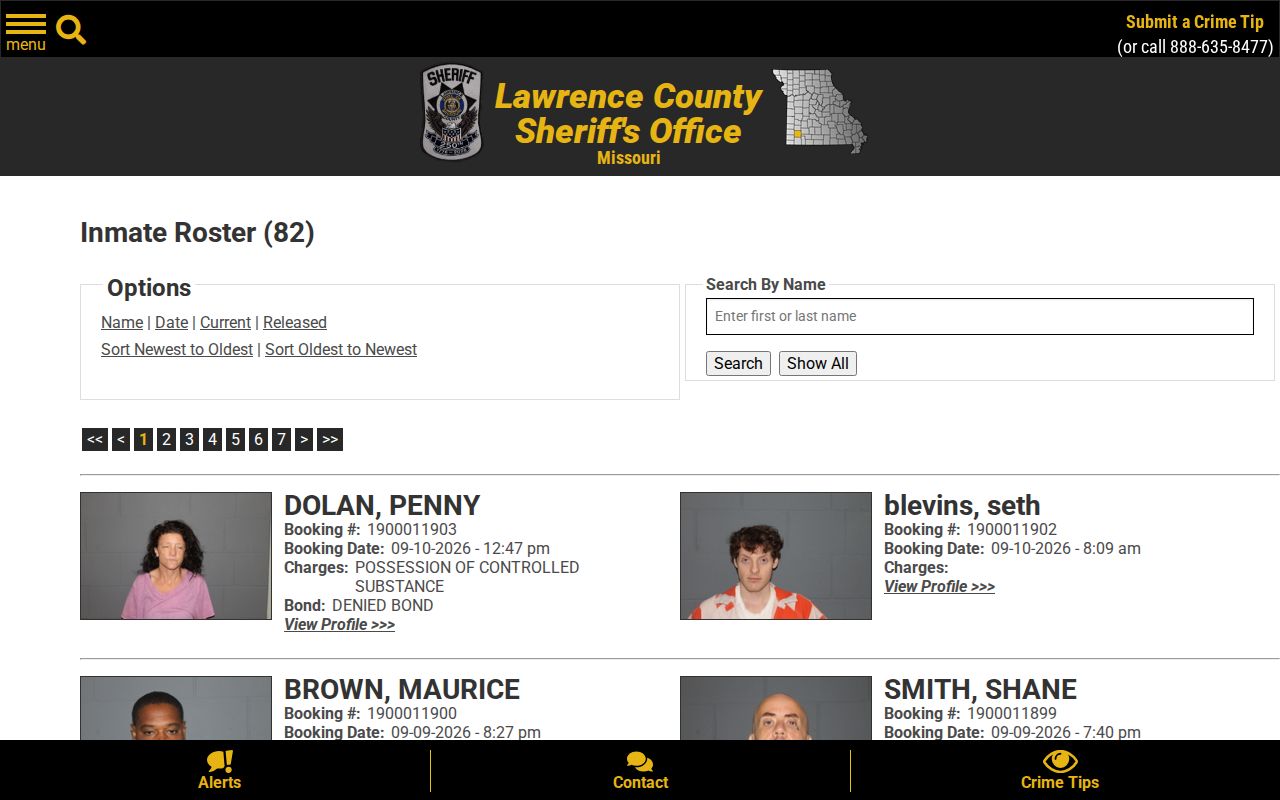
Task: Open Maurice Brown's mugshot photo
Action: click(176, 708)
